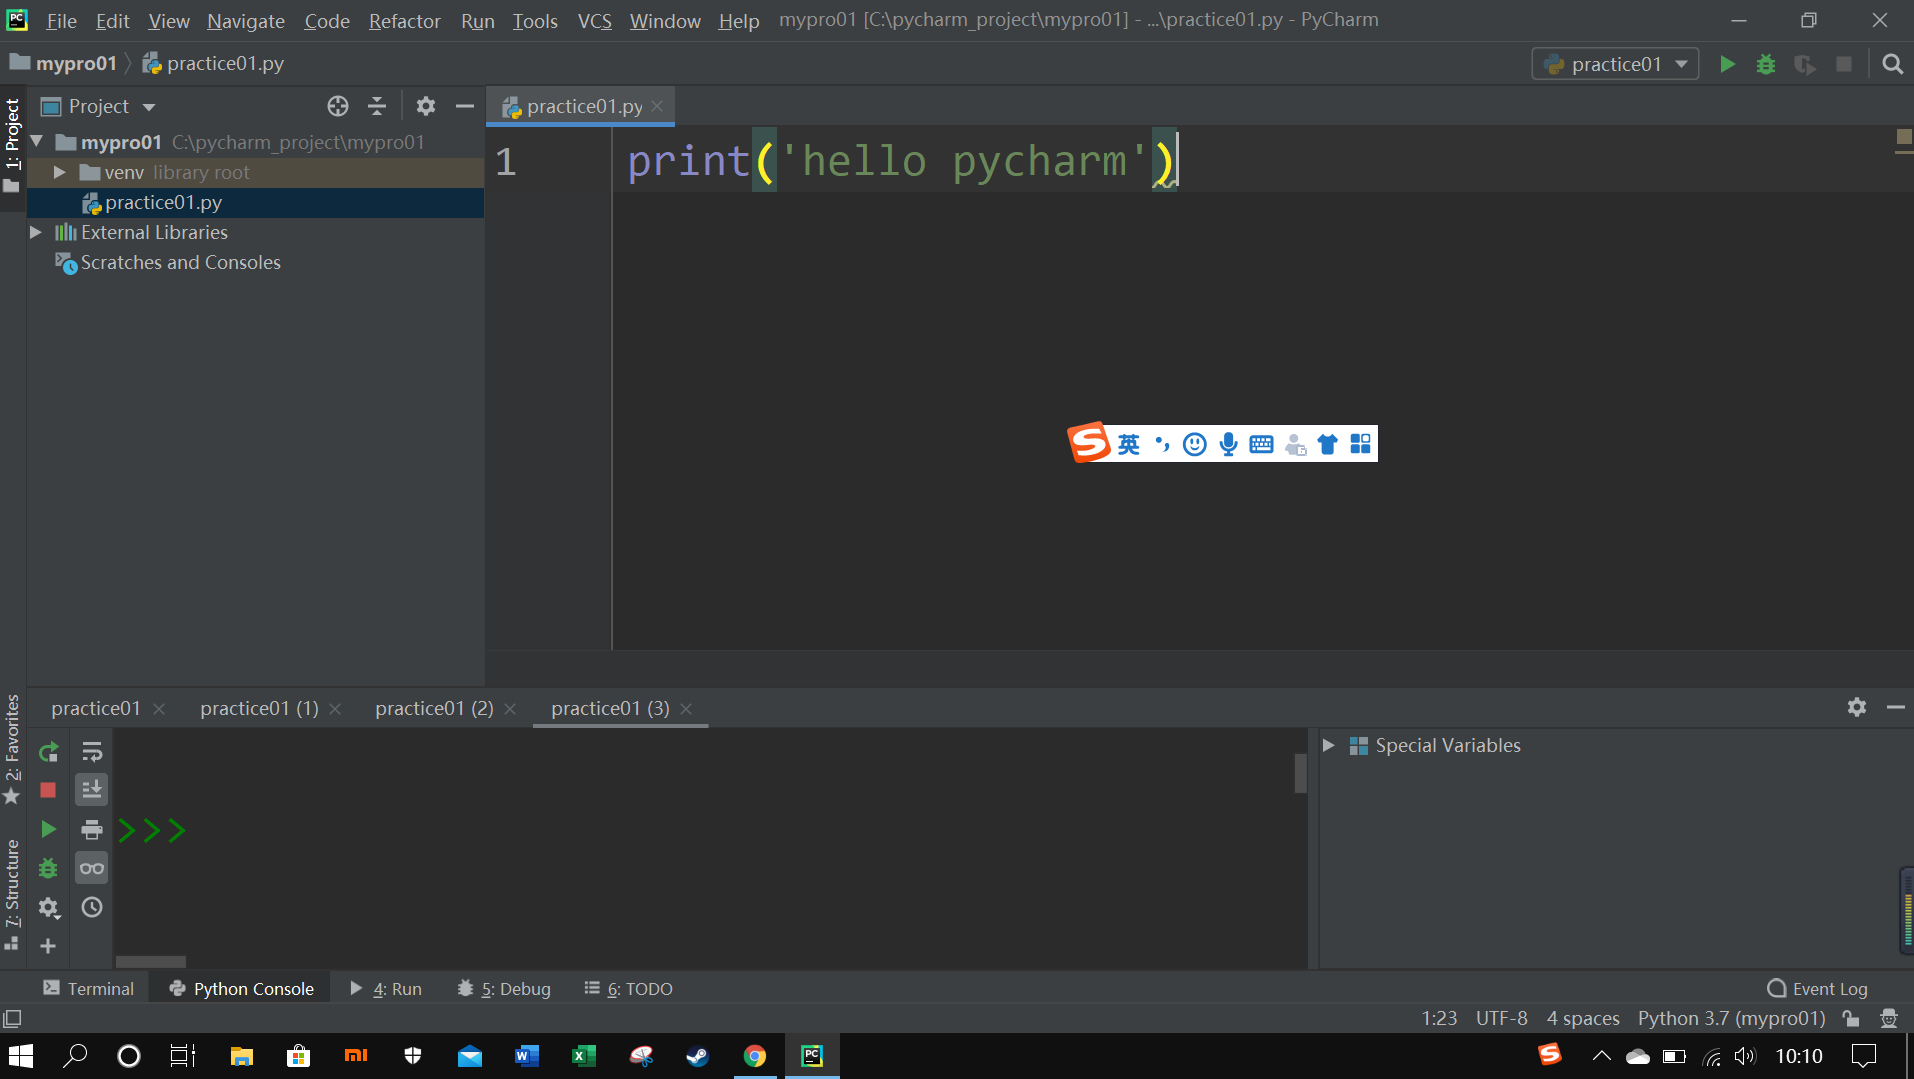The height and width of the screenshot is (1079, 1914).
Task: Select practice01.py in project tree
Action: [163, 202]
